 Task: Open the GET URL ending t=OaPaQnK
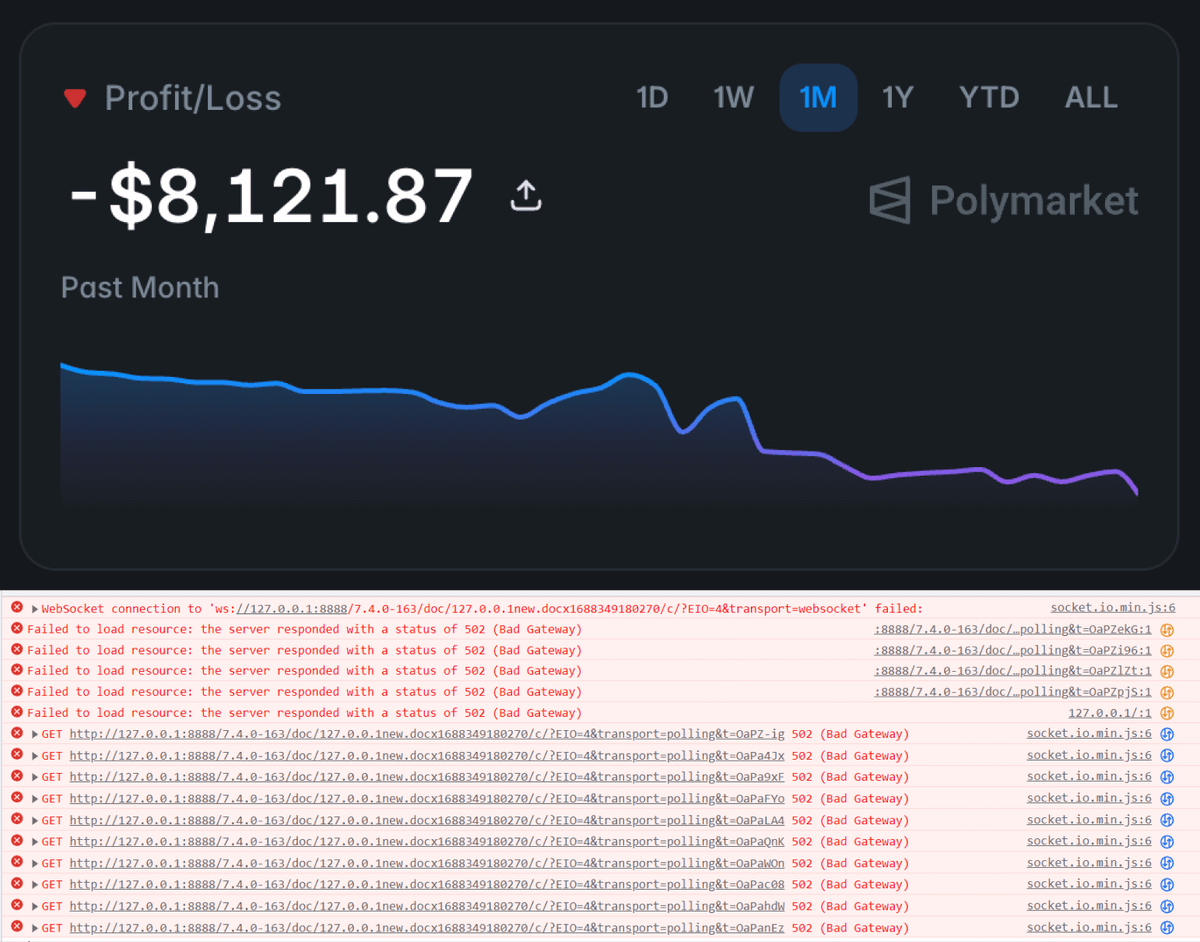[427, 841]
